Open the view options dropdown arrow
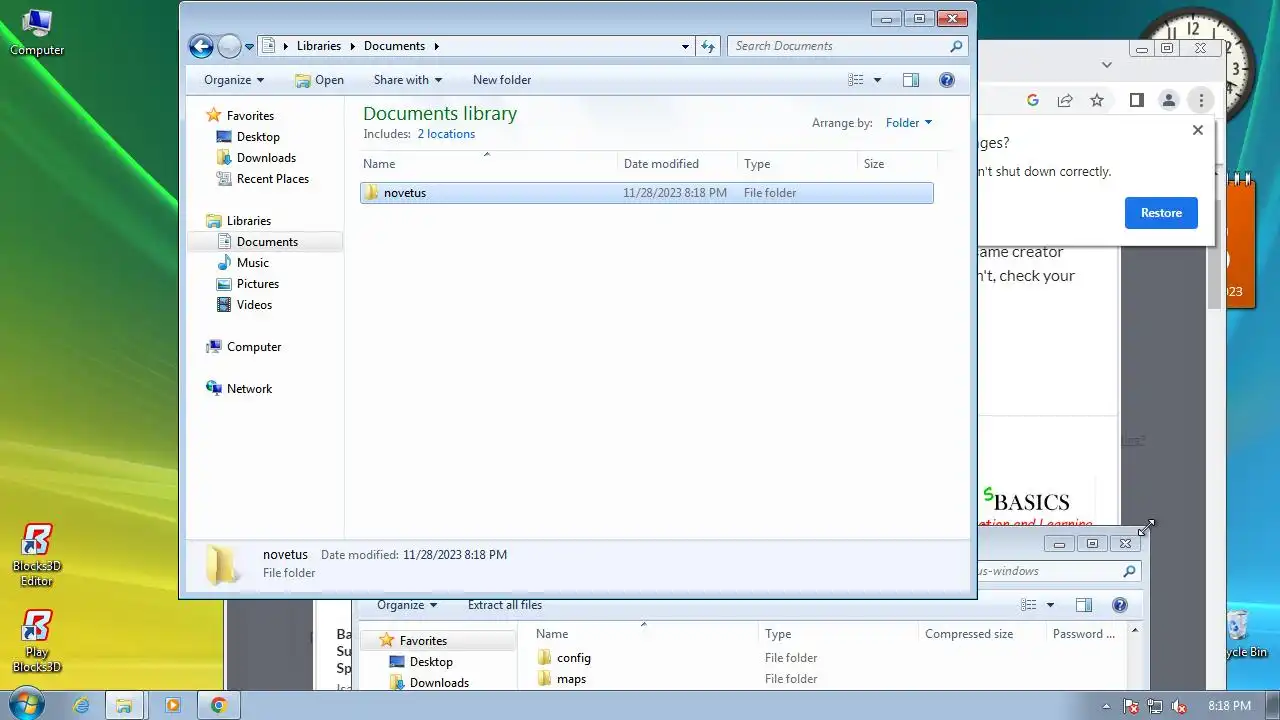The height and width of the screenshot is (720, 1280). pyautogui.click(x=878, y=80)
